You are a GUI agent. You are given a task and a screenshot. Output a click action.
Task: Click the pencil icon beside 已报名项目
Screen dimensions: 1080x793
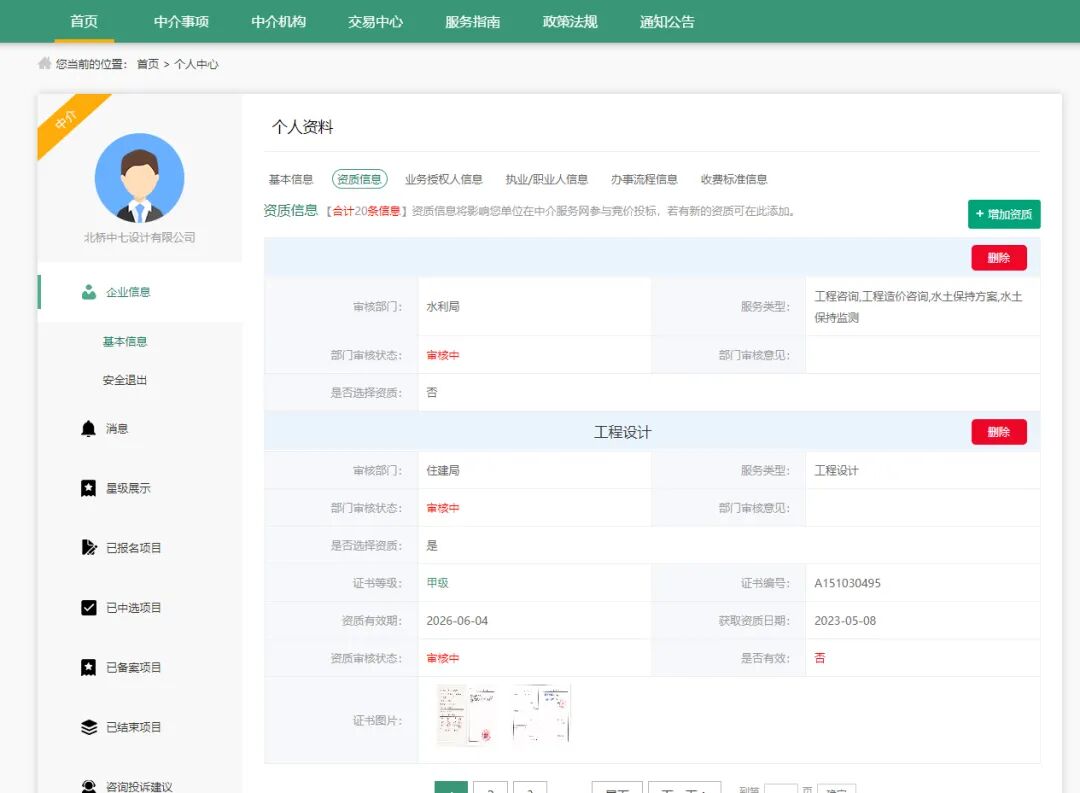point(89,547)
